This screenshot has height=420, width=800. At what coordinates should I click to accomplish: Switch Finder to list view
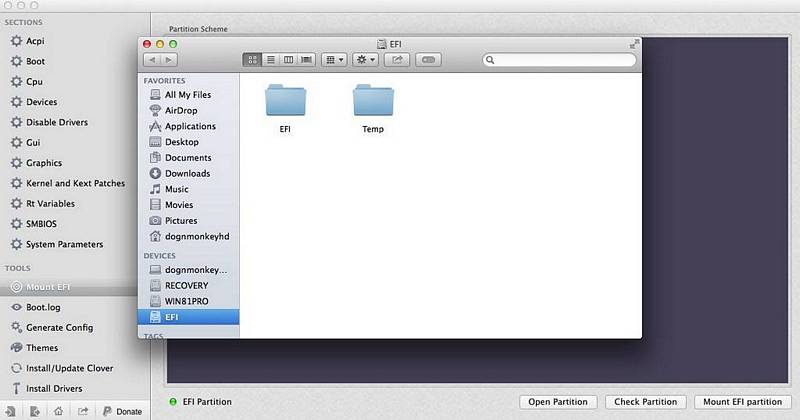(x=271, y=60)
